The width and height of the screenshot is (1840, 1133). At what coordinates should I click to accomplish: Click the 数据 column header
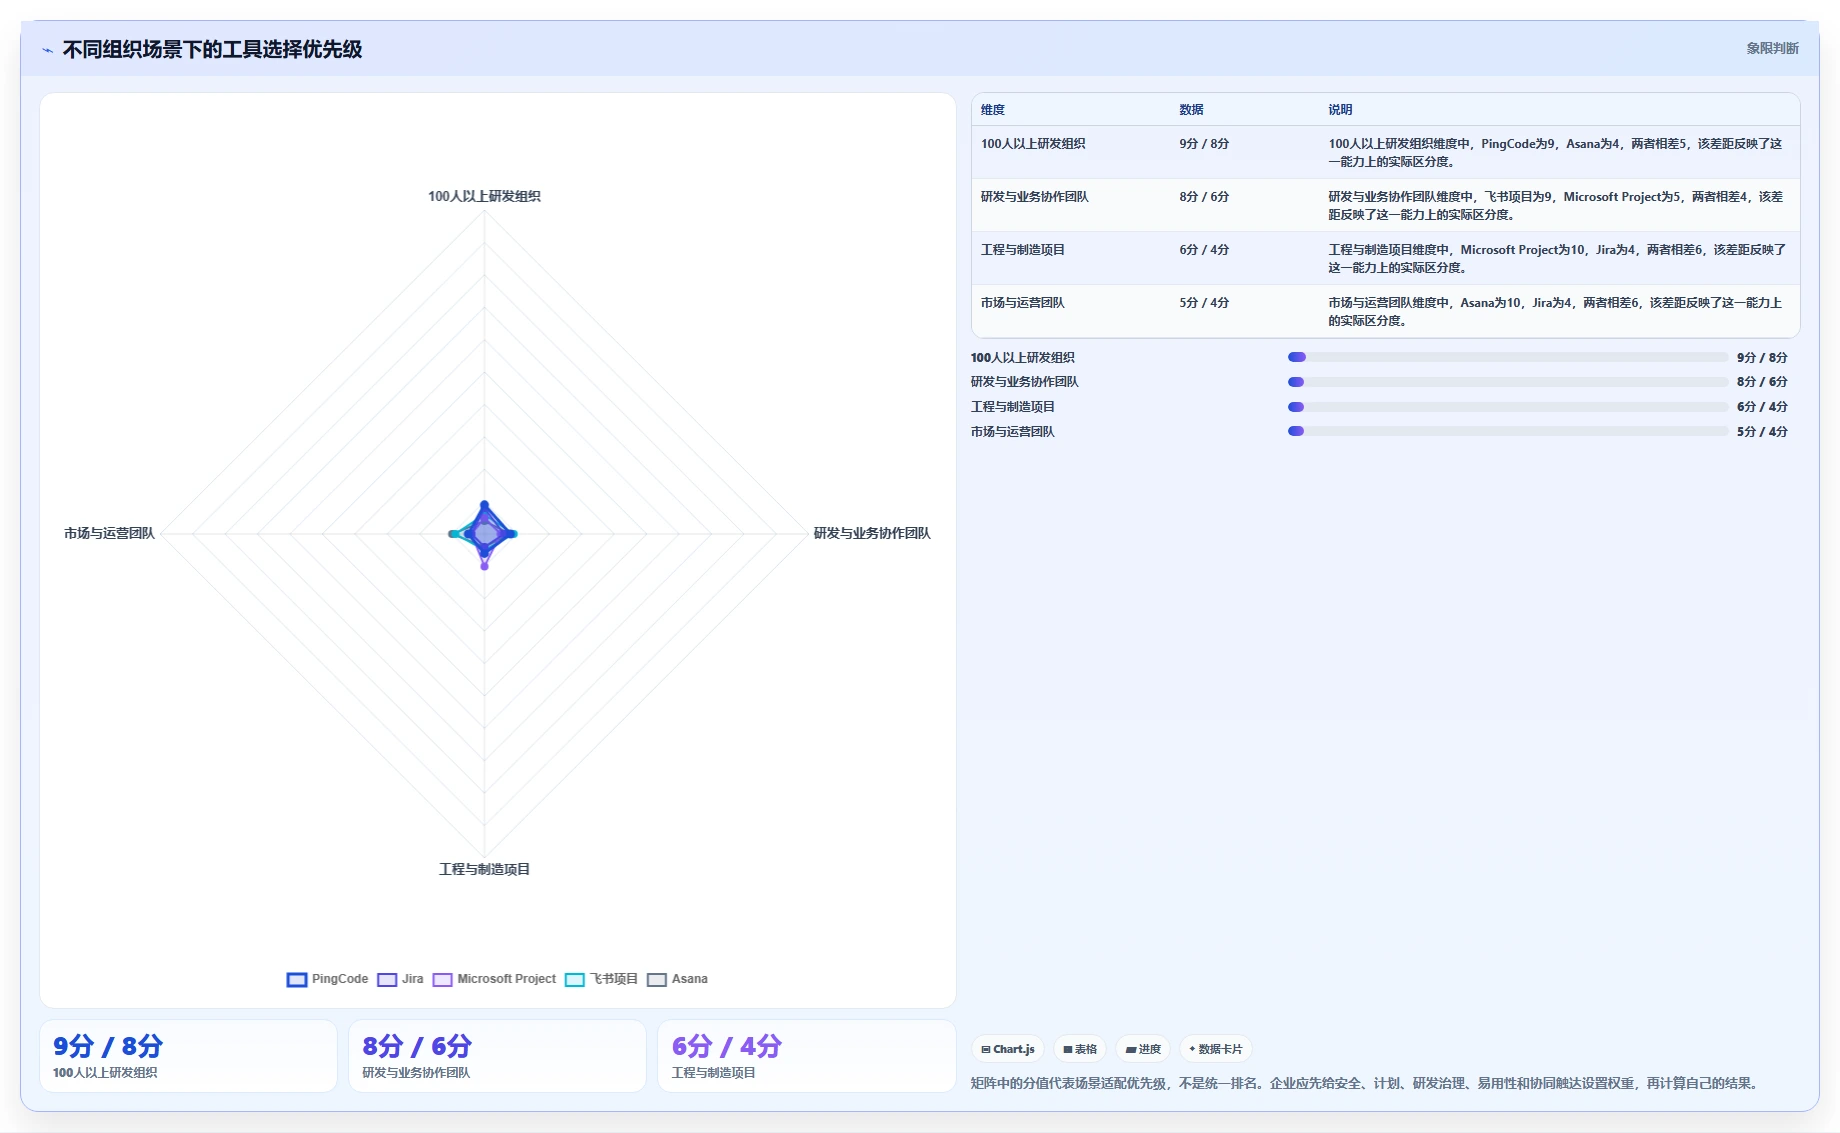(x=1191, y=110)
